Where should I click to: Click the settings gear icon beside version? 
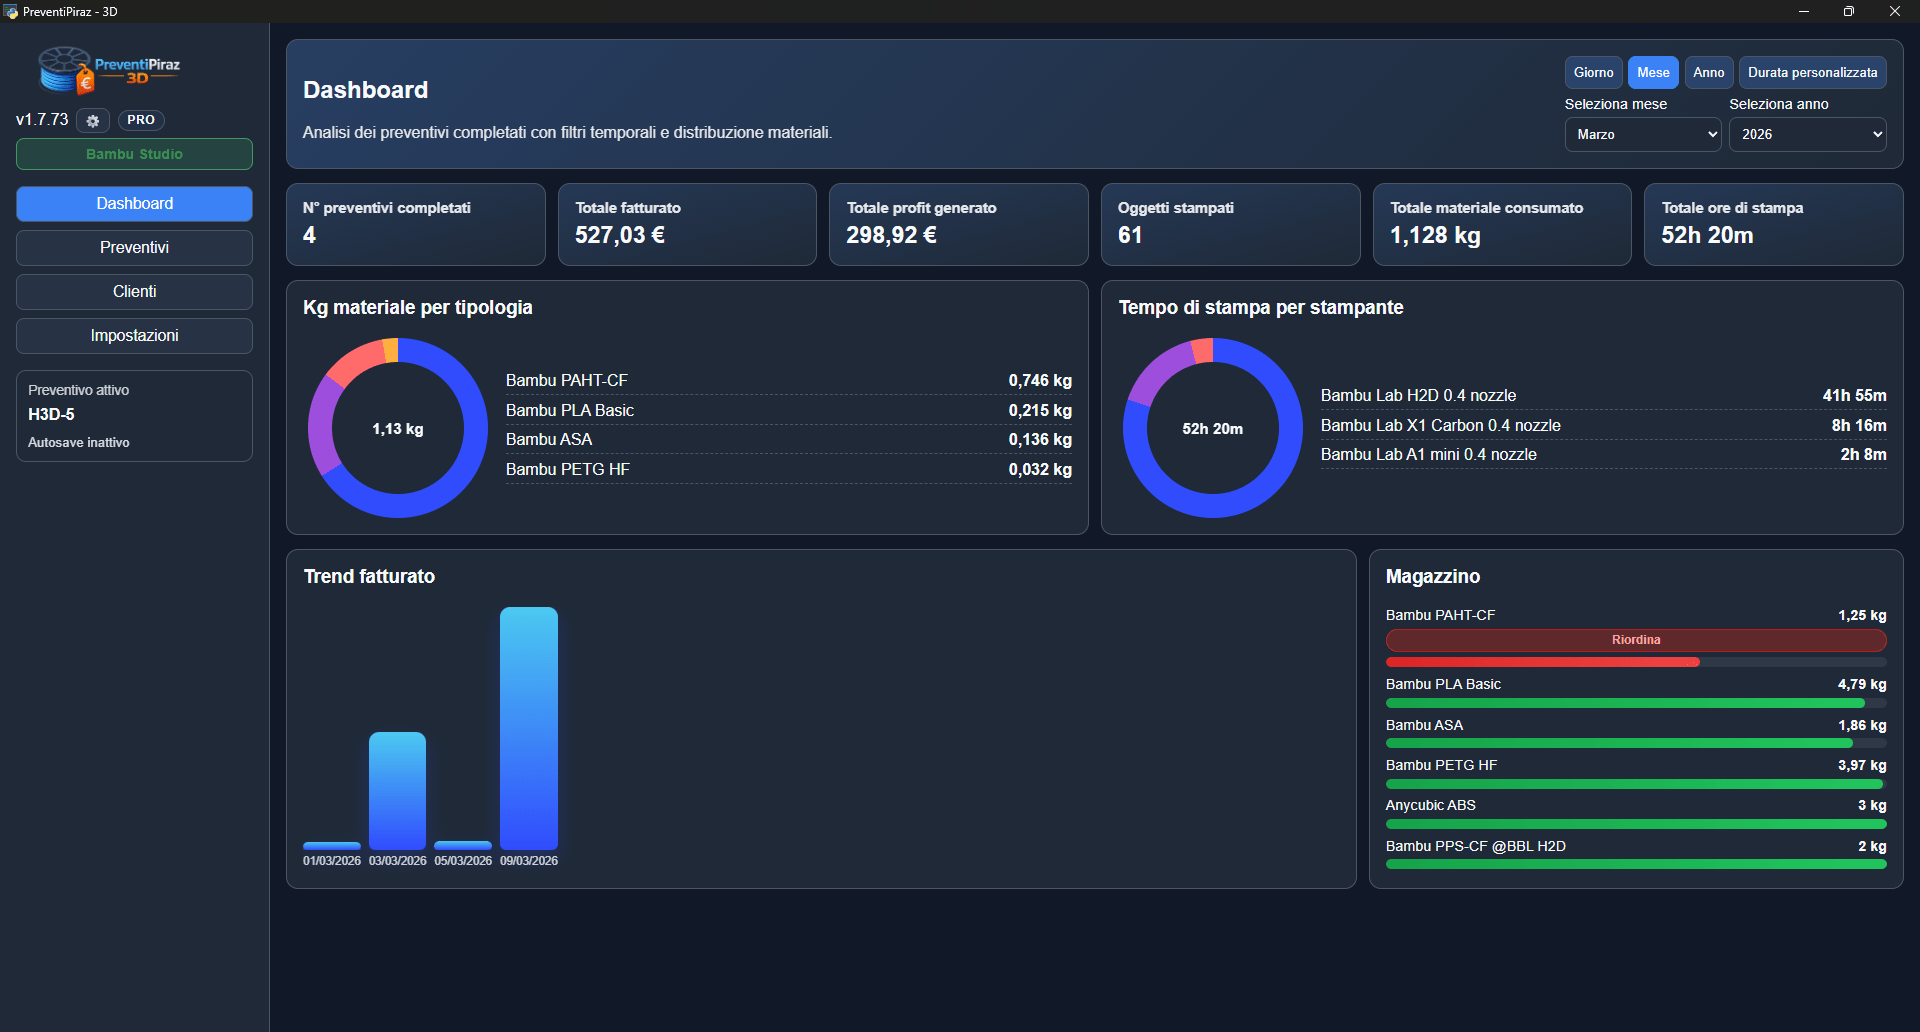[93, 120]
